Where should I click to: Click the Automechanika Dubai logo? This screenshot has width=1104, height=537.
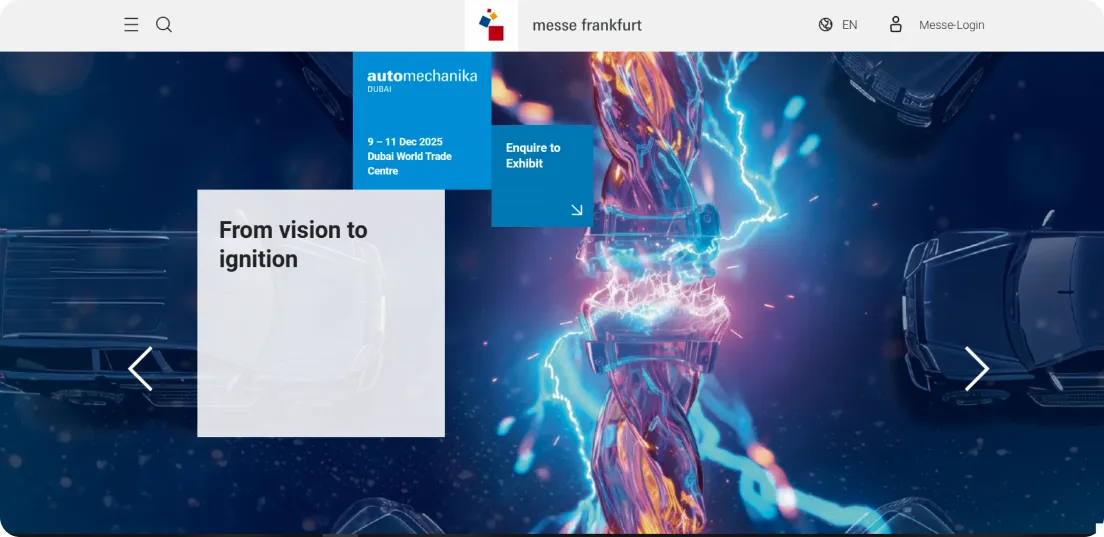[422, 76]
